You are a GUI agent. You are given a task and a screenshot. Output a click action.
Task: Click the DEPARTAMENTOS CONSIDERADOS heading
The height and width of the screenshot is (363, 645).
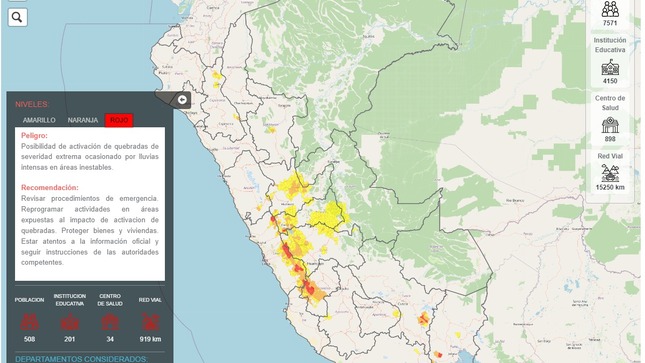81,359
